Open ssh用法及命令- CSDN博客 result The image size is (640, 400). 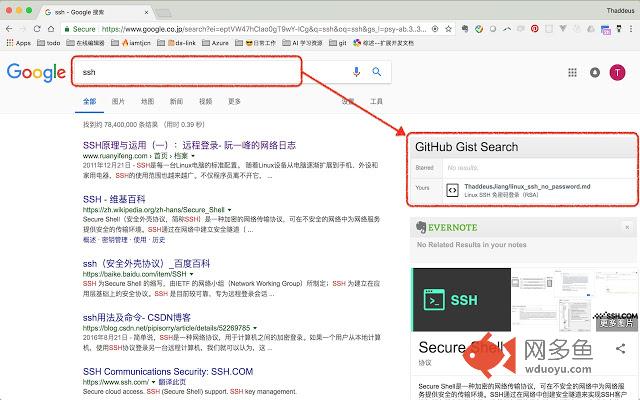pos(137,318)
